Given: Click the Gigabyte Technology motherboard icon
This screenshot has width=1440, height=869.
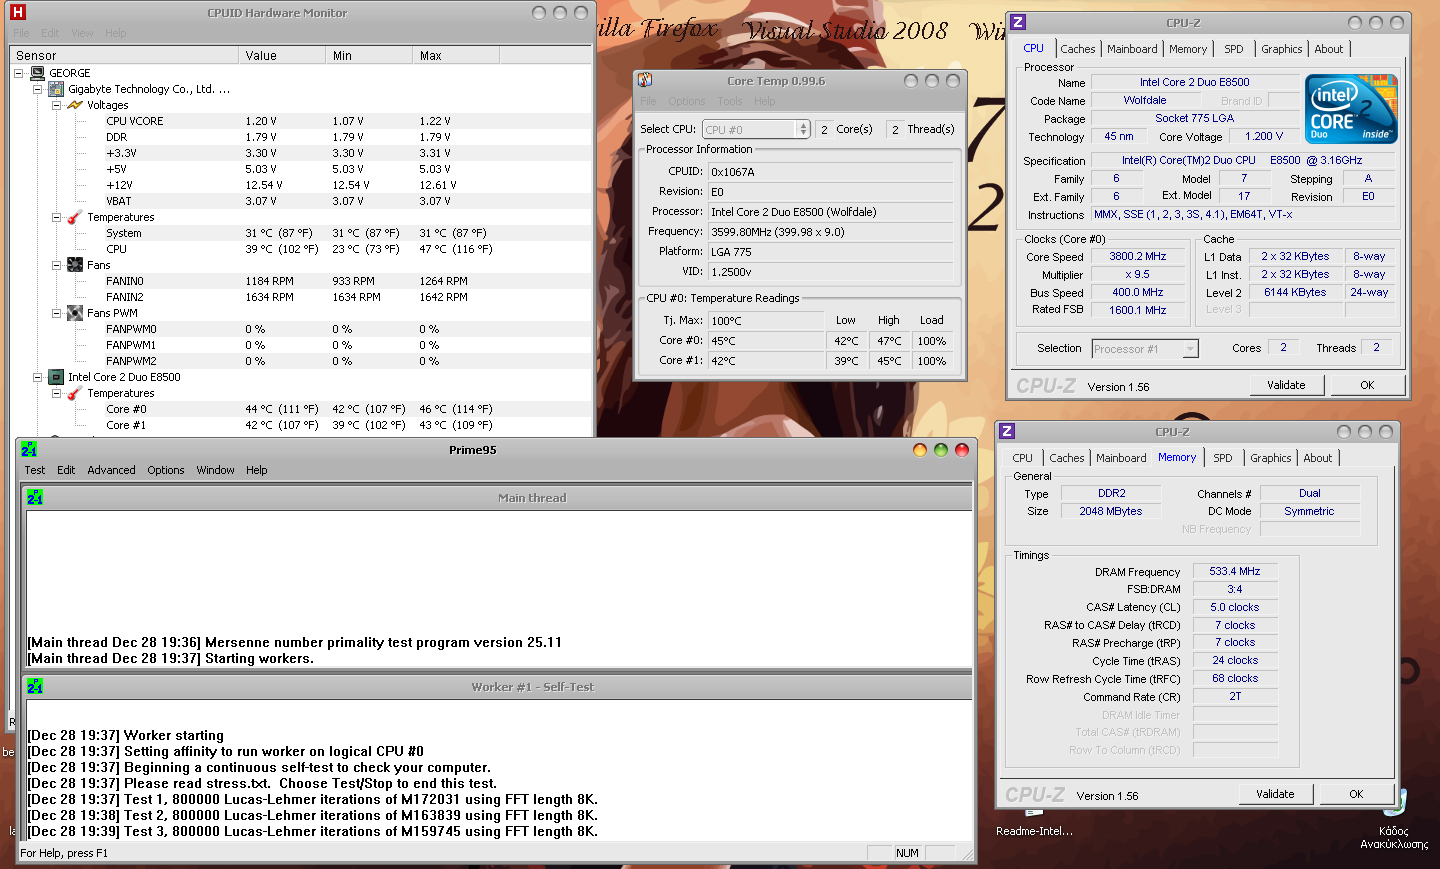Looking at the screenshot, I should (x=56, y=89).
